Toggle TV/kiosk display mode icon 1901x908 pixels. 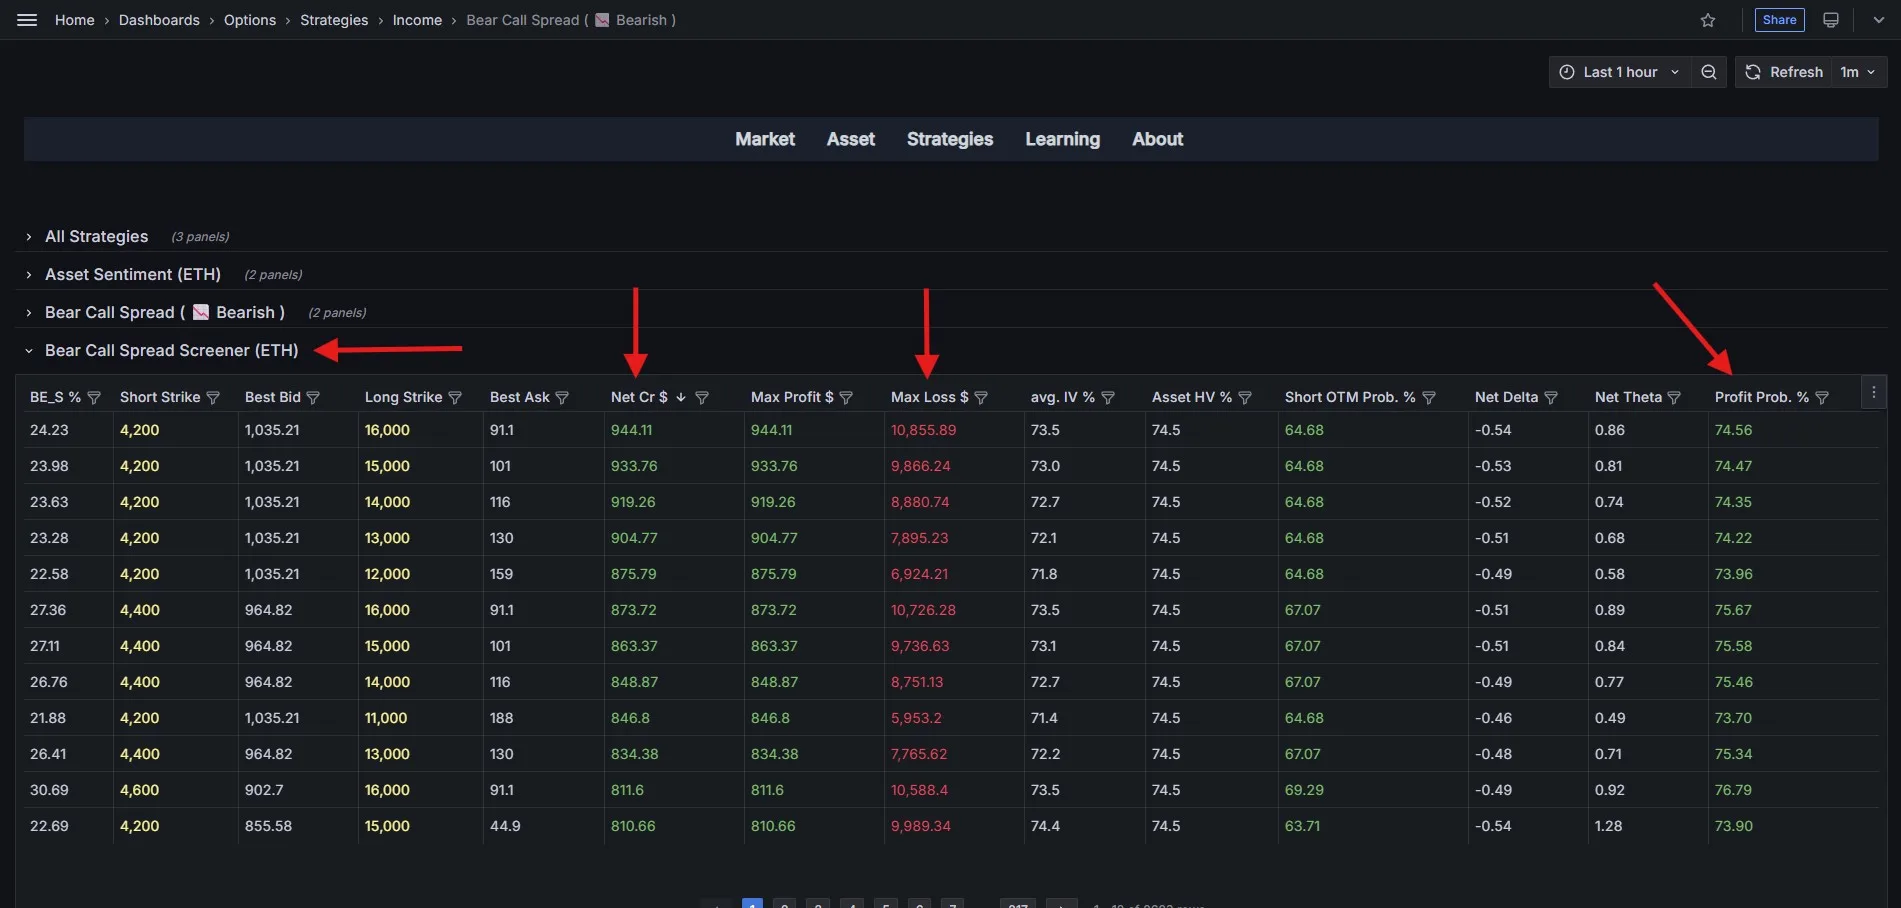[x=1831, y=20]
